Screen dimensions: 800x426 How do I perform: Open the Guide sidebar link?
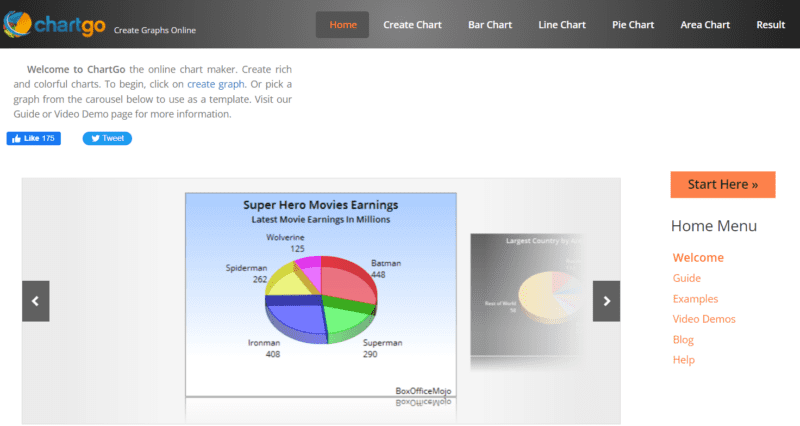(x=687, y=278)
